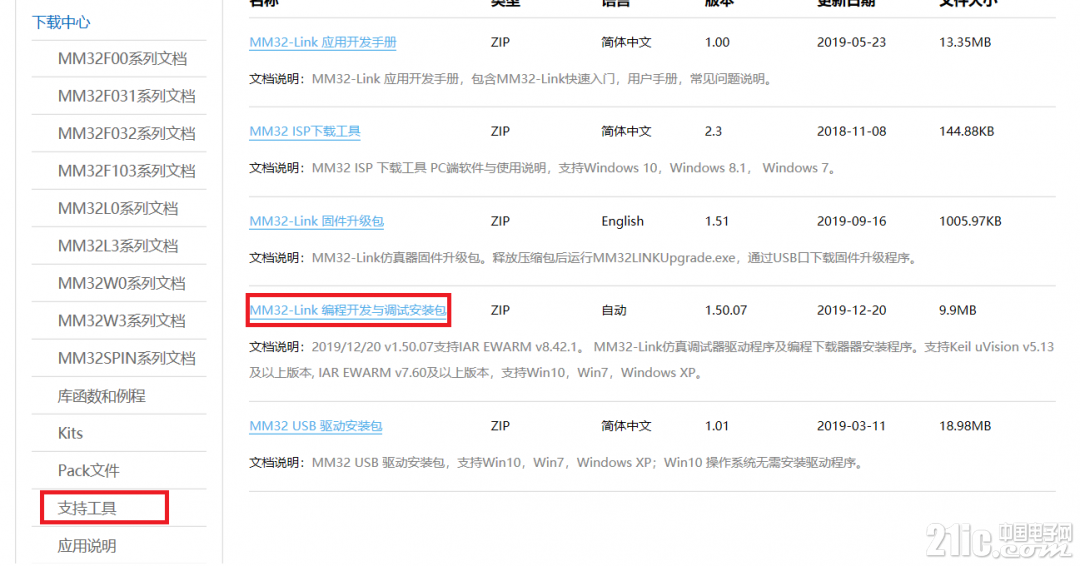The height and width of the screenshot is (566, 1080).
Task: Click date 2019-09-16 cell
Action: coord(851,221)
